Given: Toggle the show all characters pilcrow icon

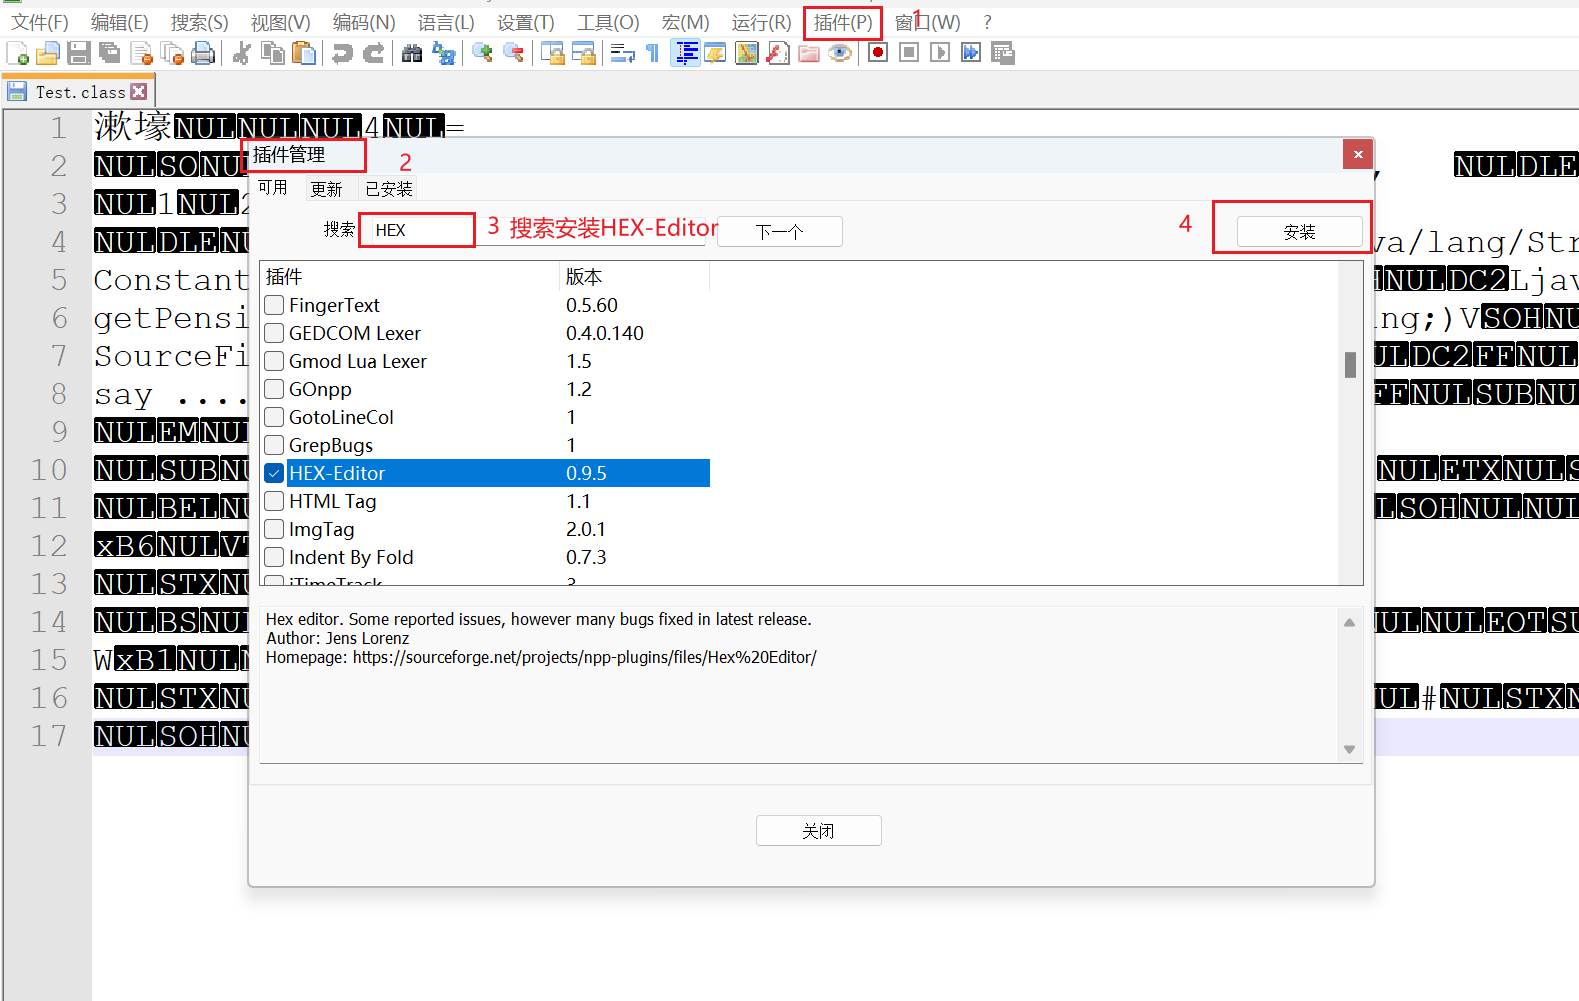Looking at the screenshot, I should 653,53.
